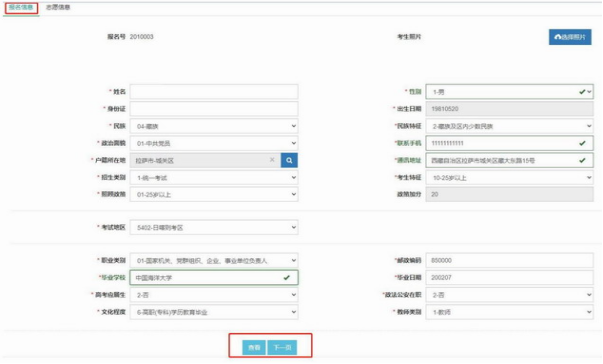This screenshot has height=364, width=603.
Task: Open the 教师类别 dropdown showing 1-教师
Action: pyautogui.click(x=509, y=312)
